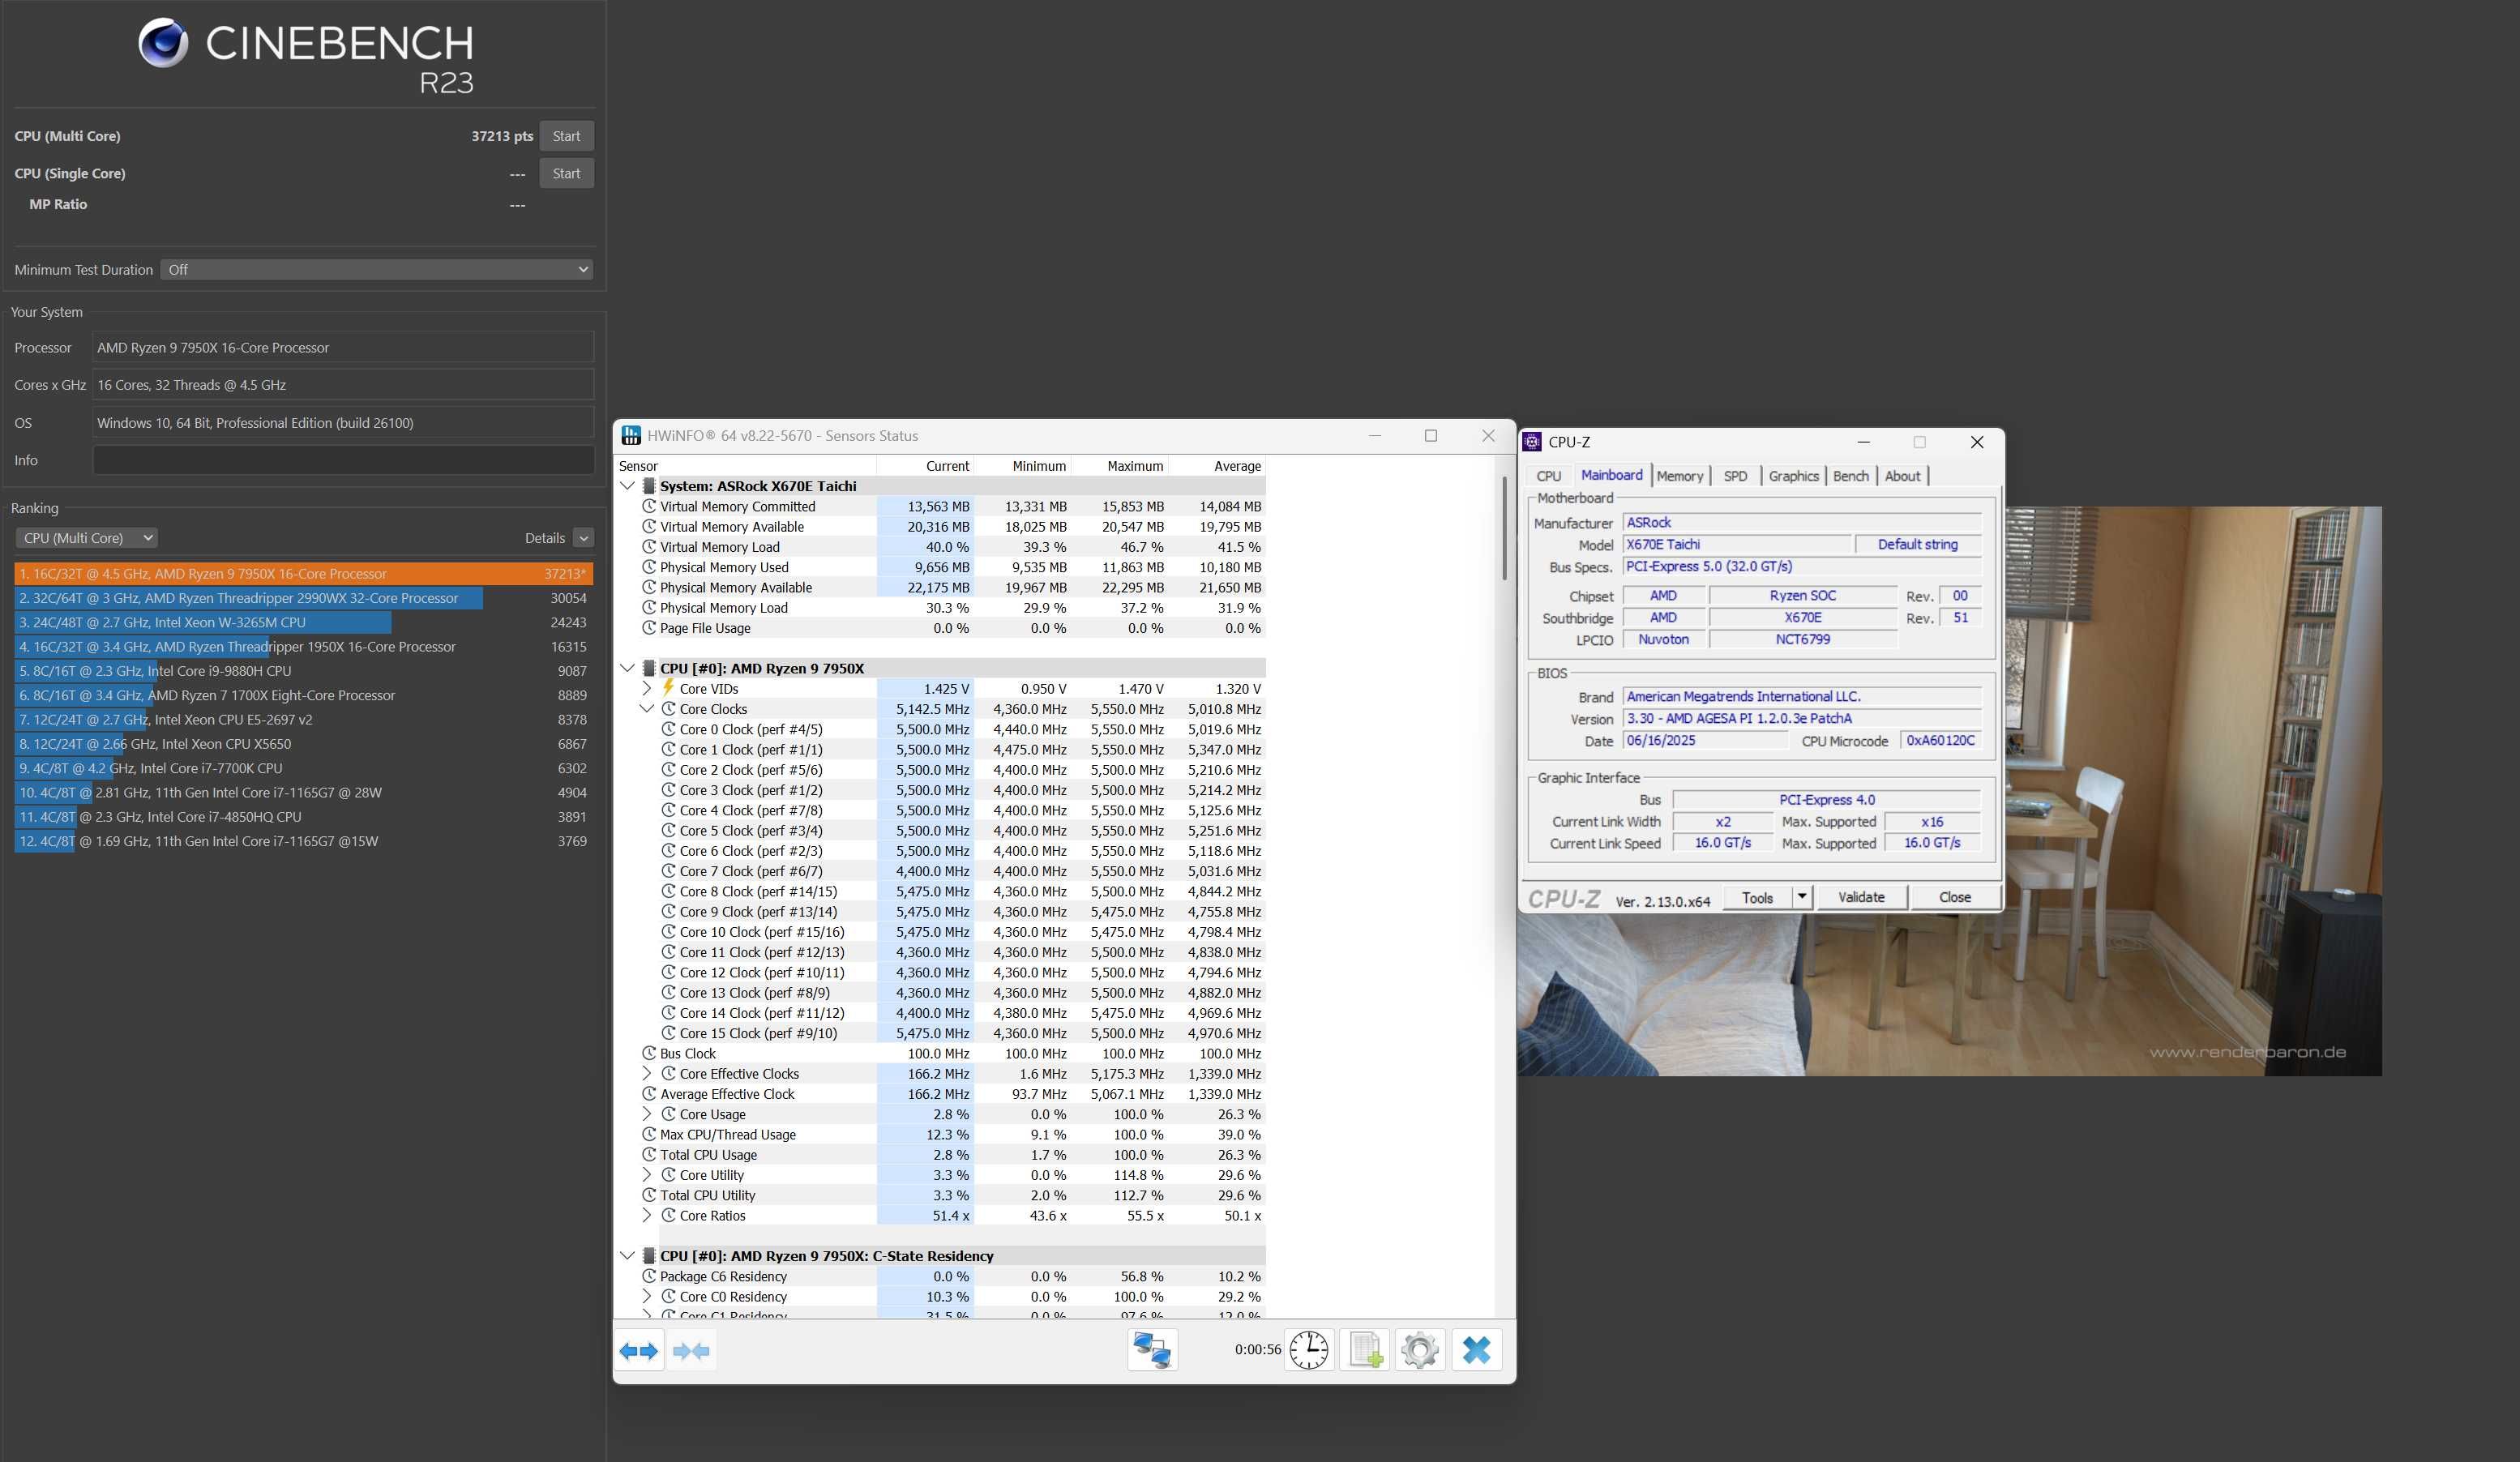The image size is (2520, 1462).
Task: Expand the Core Effective Clocks row
Action: (x=647, y=1073)
